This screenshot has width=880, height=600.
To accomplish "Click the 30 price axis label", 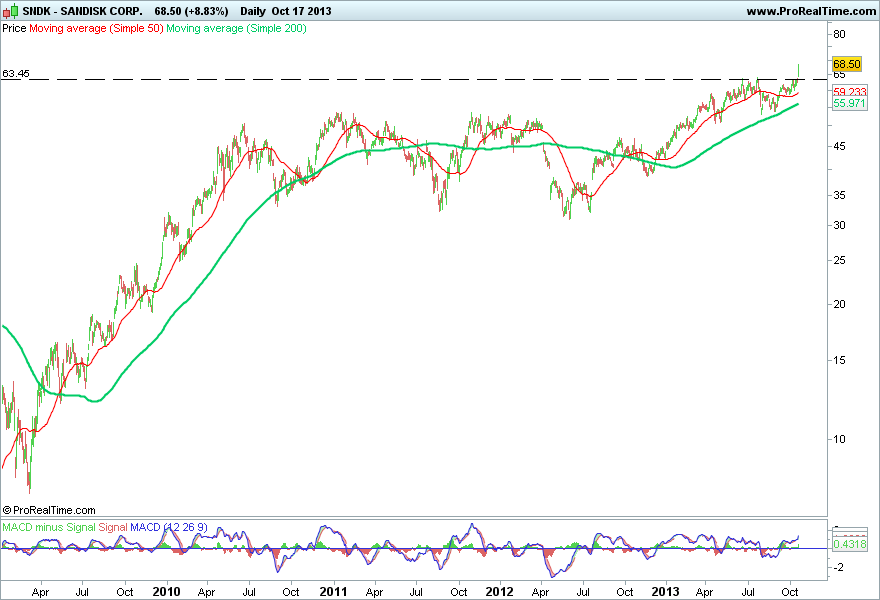I will pos(839,225).
